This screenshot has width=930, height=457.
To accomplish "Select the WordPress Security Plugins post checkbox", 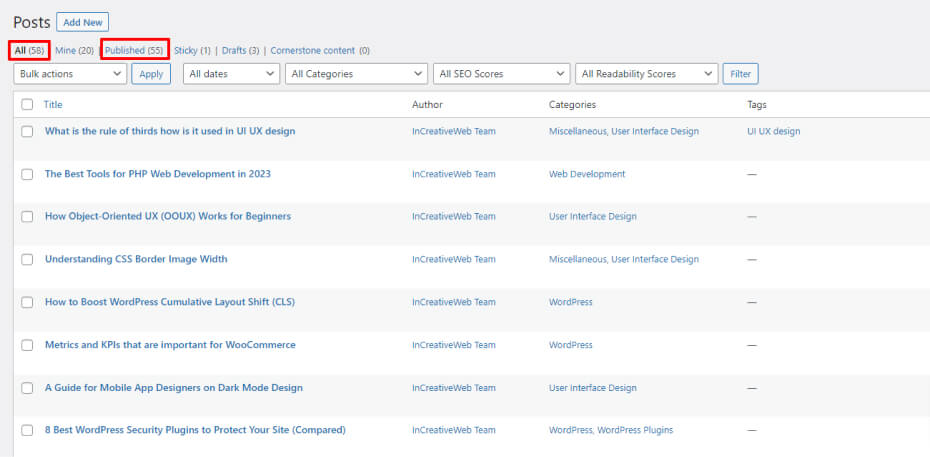I will pyautogui.click(x=27, y=430).
